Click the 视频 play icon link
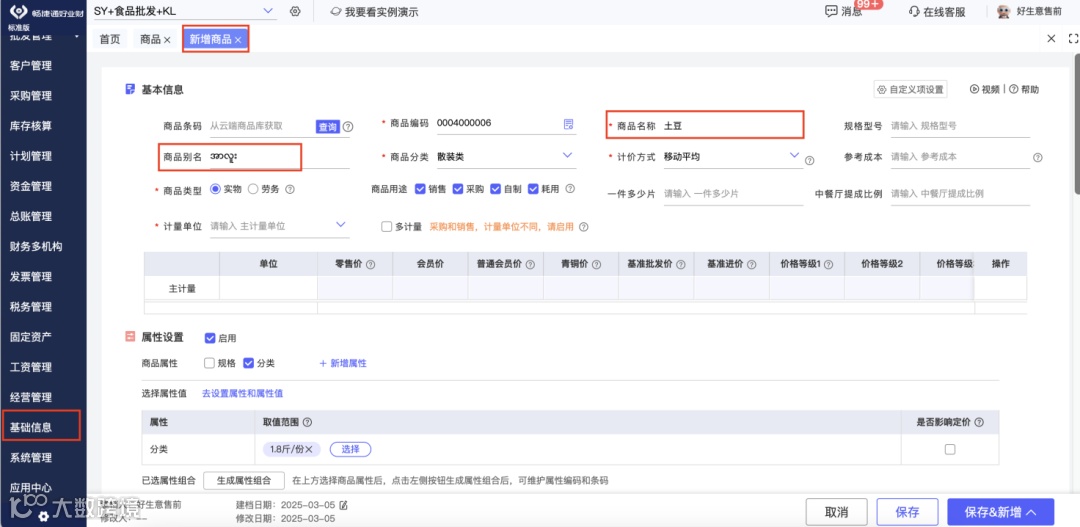Screen dimensions: 1080x527 coord(985,89)
